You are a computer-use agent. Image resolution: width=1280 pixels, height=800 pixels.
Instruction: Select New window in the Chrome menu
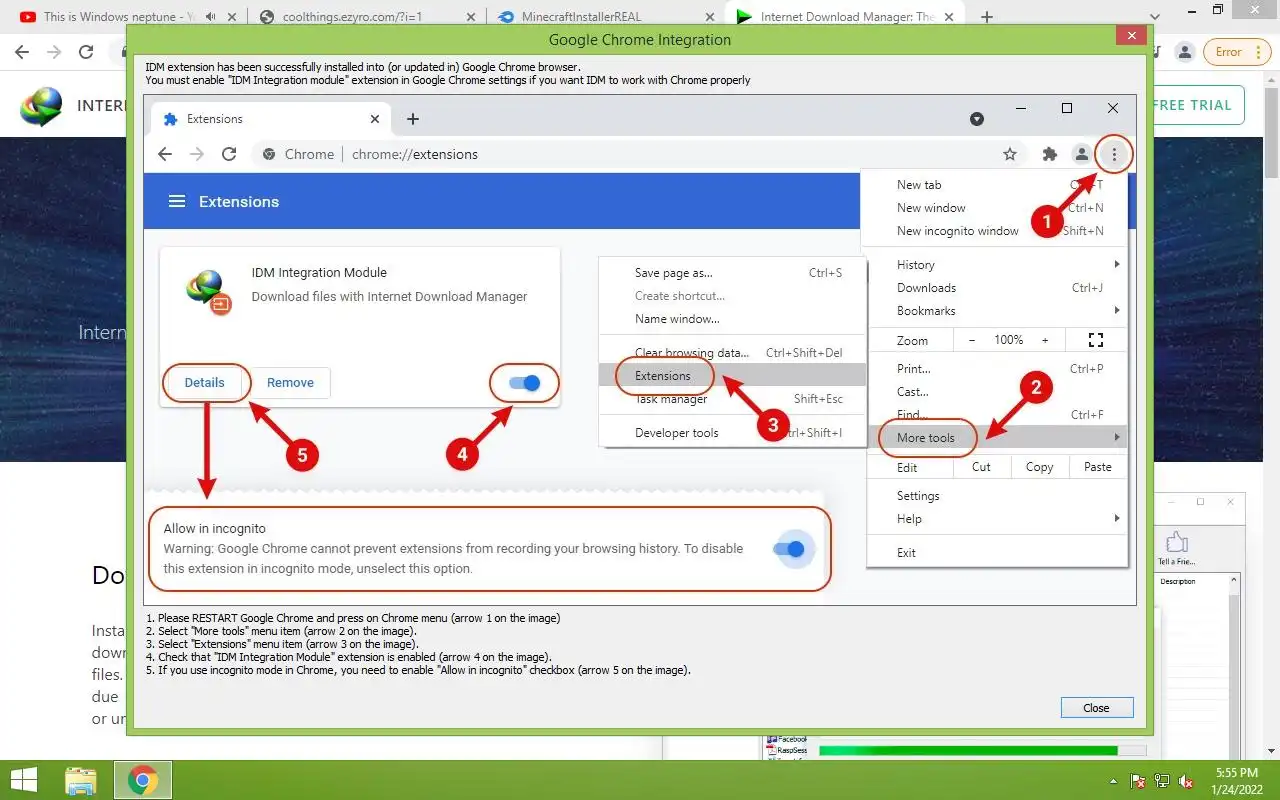click(931, 208)
